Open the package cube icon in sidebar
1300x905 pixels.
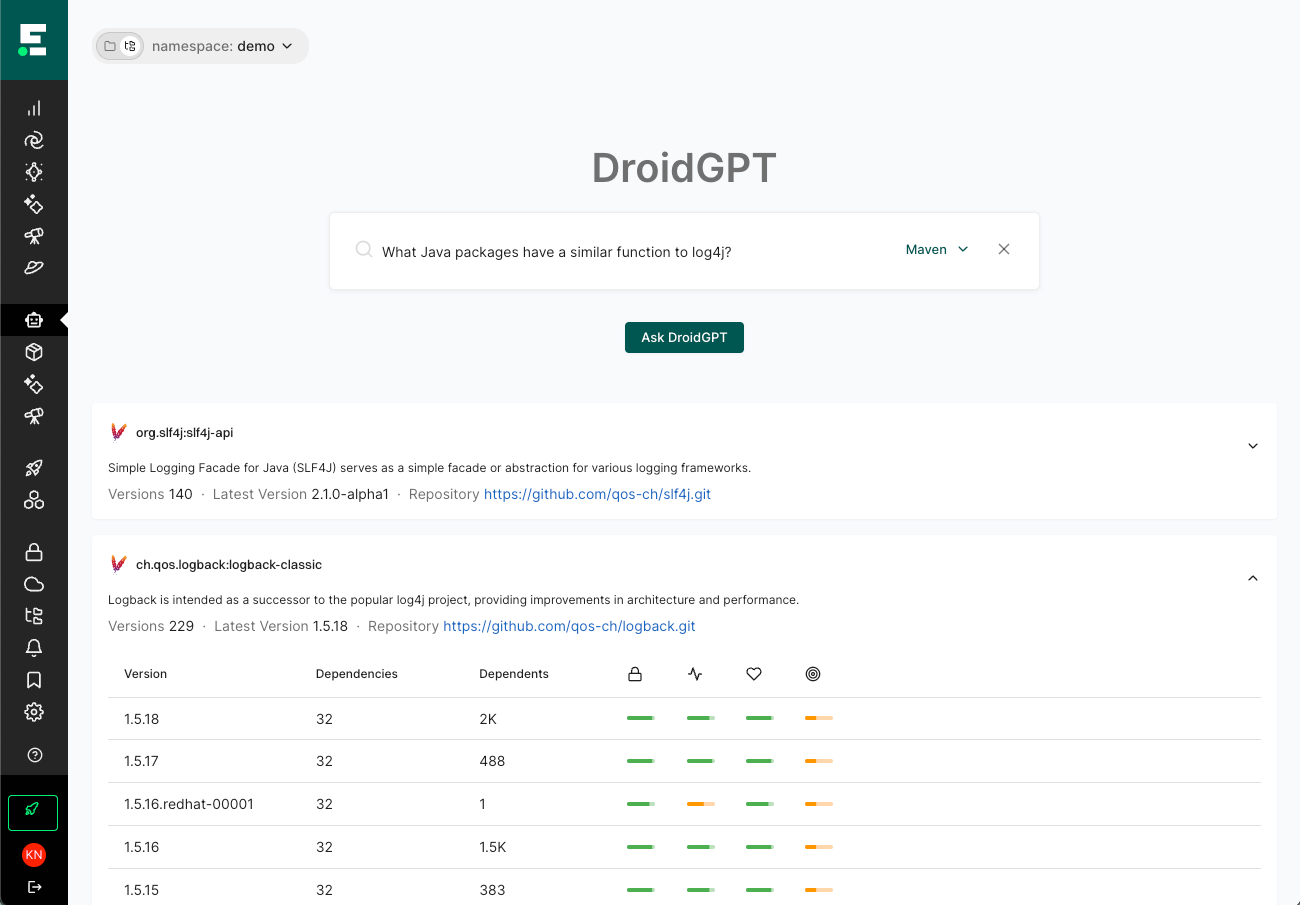coord(34,352)
